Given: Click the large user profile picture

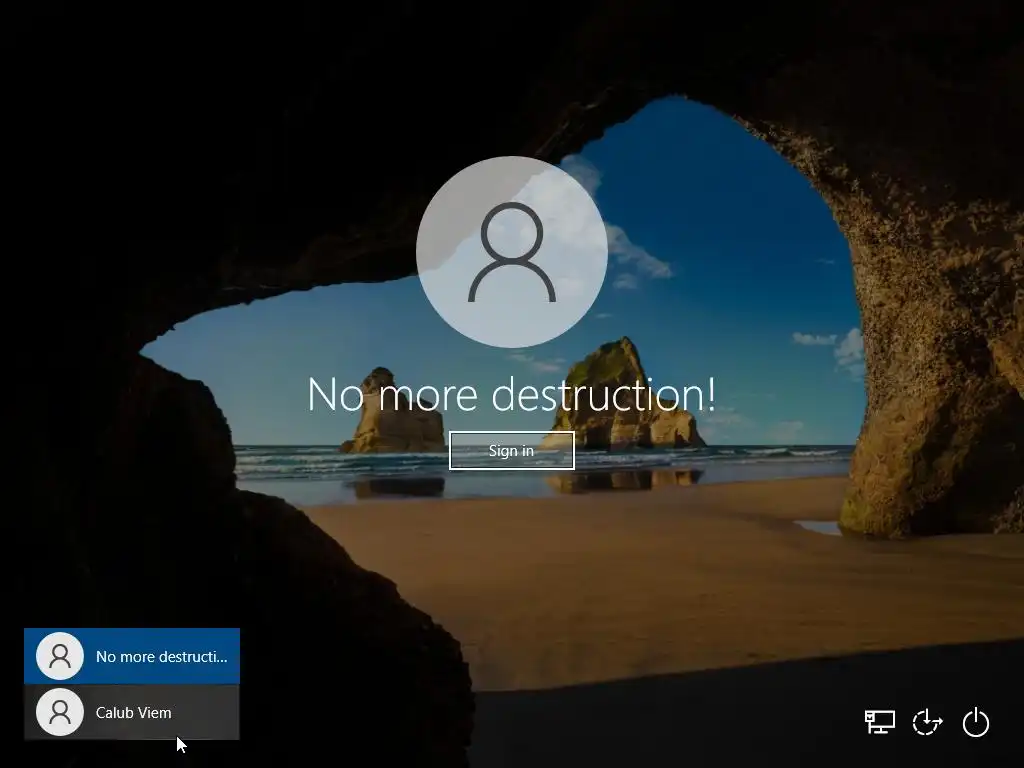Looking at the screenshot, I should (x=512, y=252).
